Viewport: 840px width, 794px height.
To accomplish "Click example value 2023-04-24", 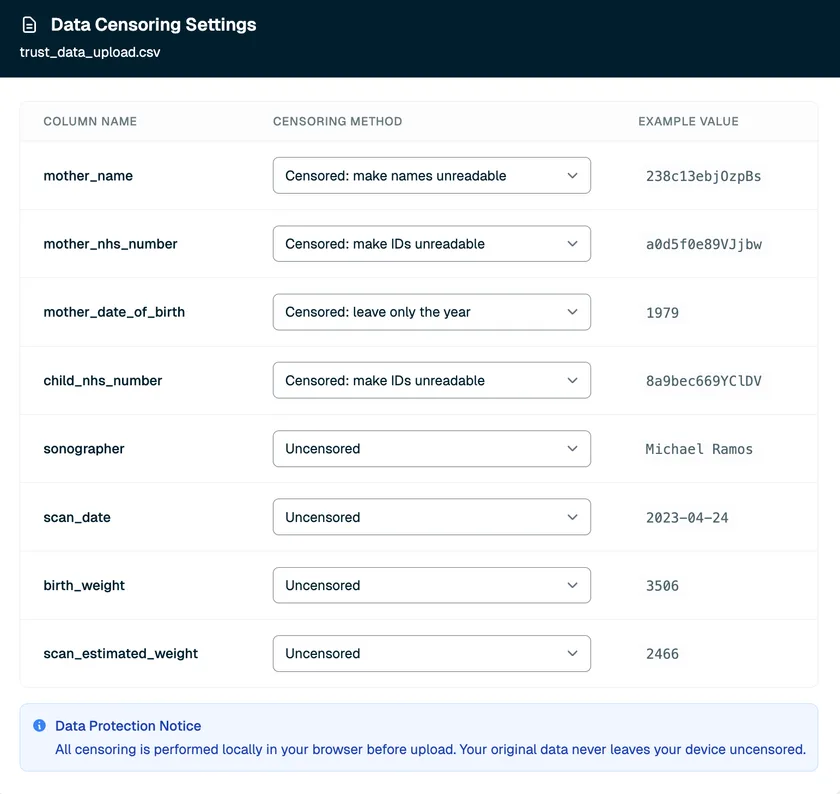I will (687, 518).
